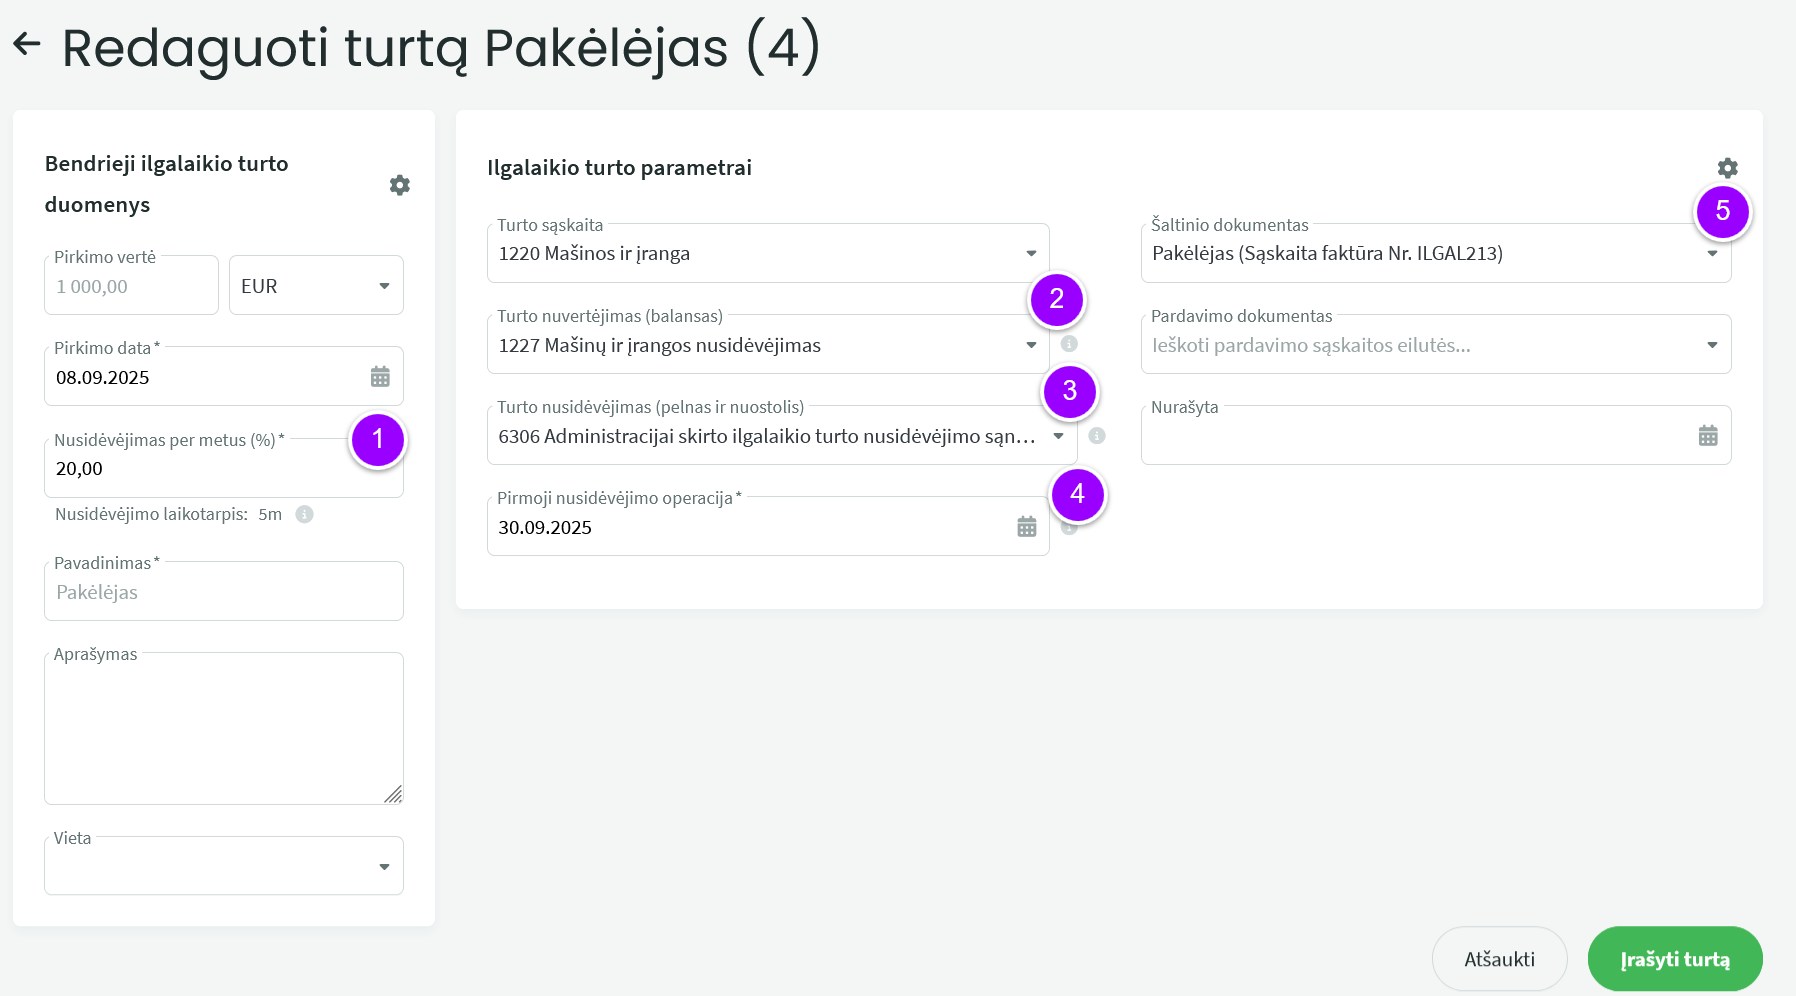
Task: Click info icon beside Turto nusidėvėjimas dropdown
Action: pos(1097,436)
